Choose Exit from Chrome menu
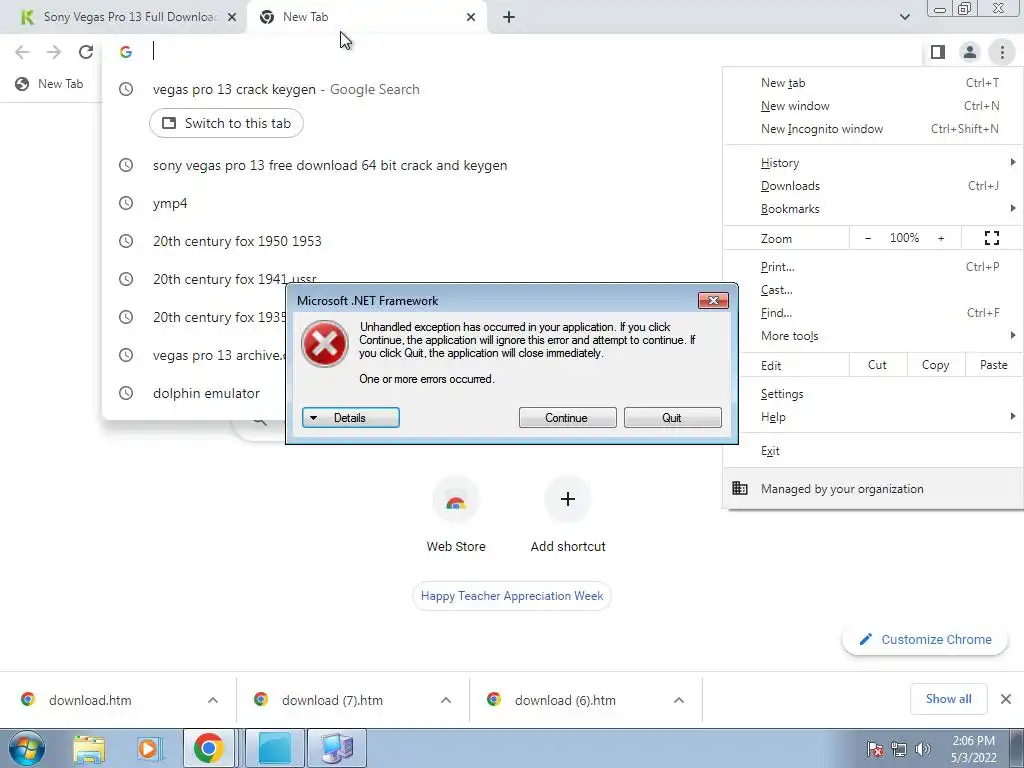This screenshot has height=768, width=1024. click(873, 451)
